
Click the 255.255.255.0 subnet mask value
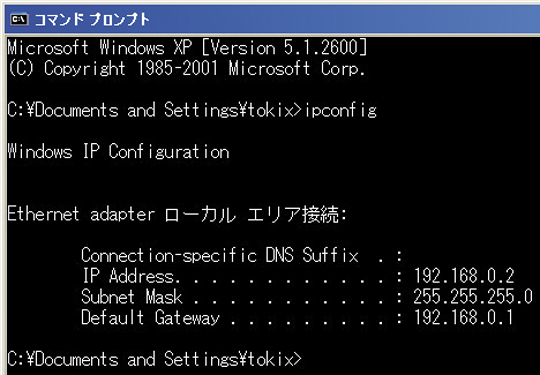(473, 297)
